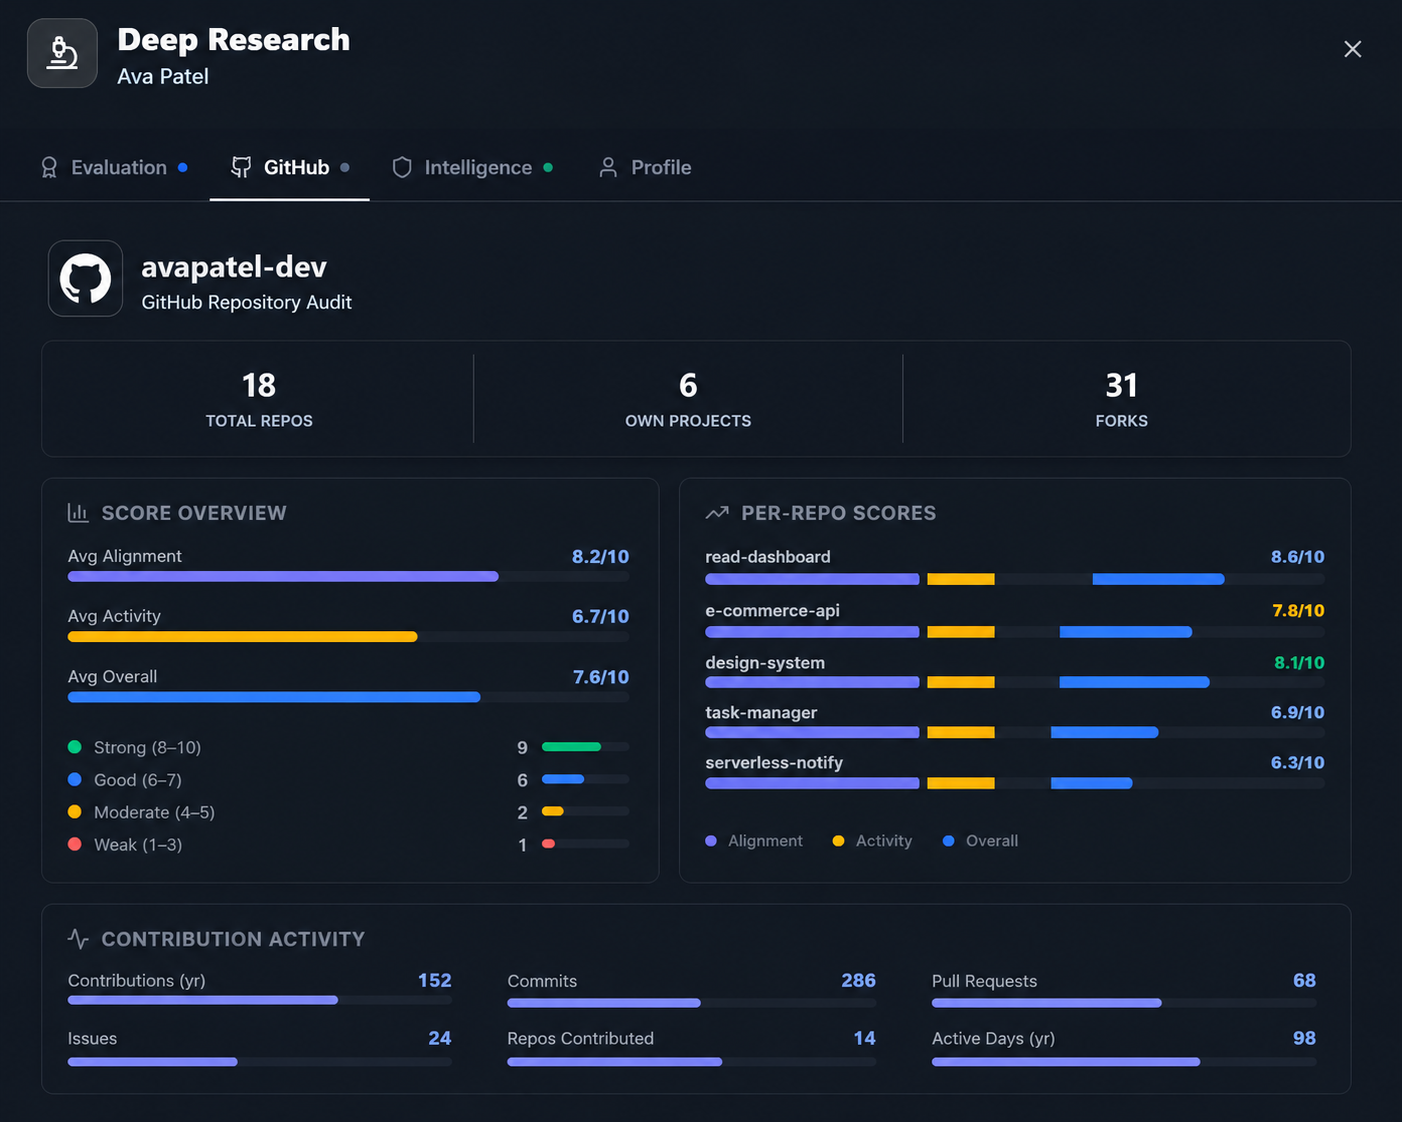1402x1122 pixels.
Task: Click the Activity legend dot
Action: [838, 841]
